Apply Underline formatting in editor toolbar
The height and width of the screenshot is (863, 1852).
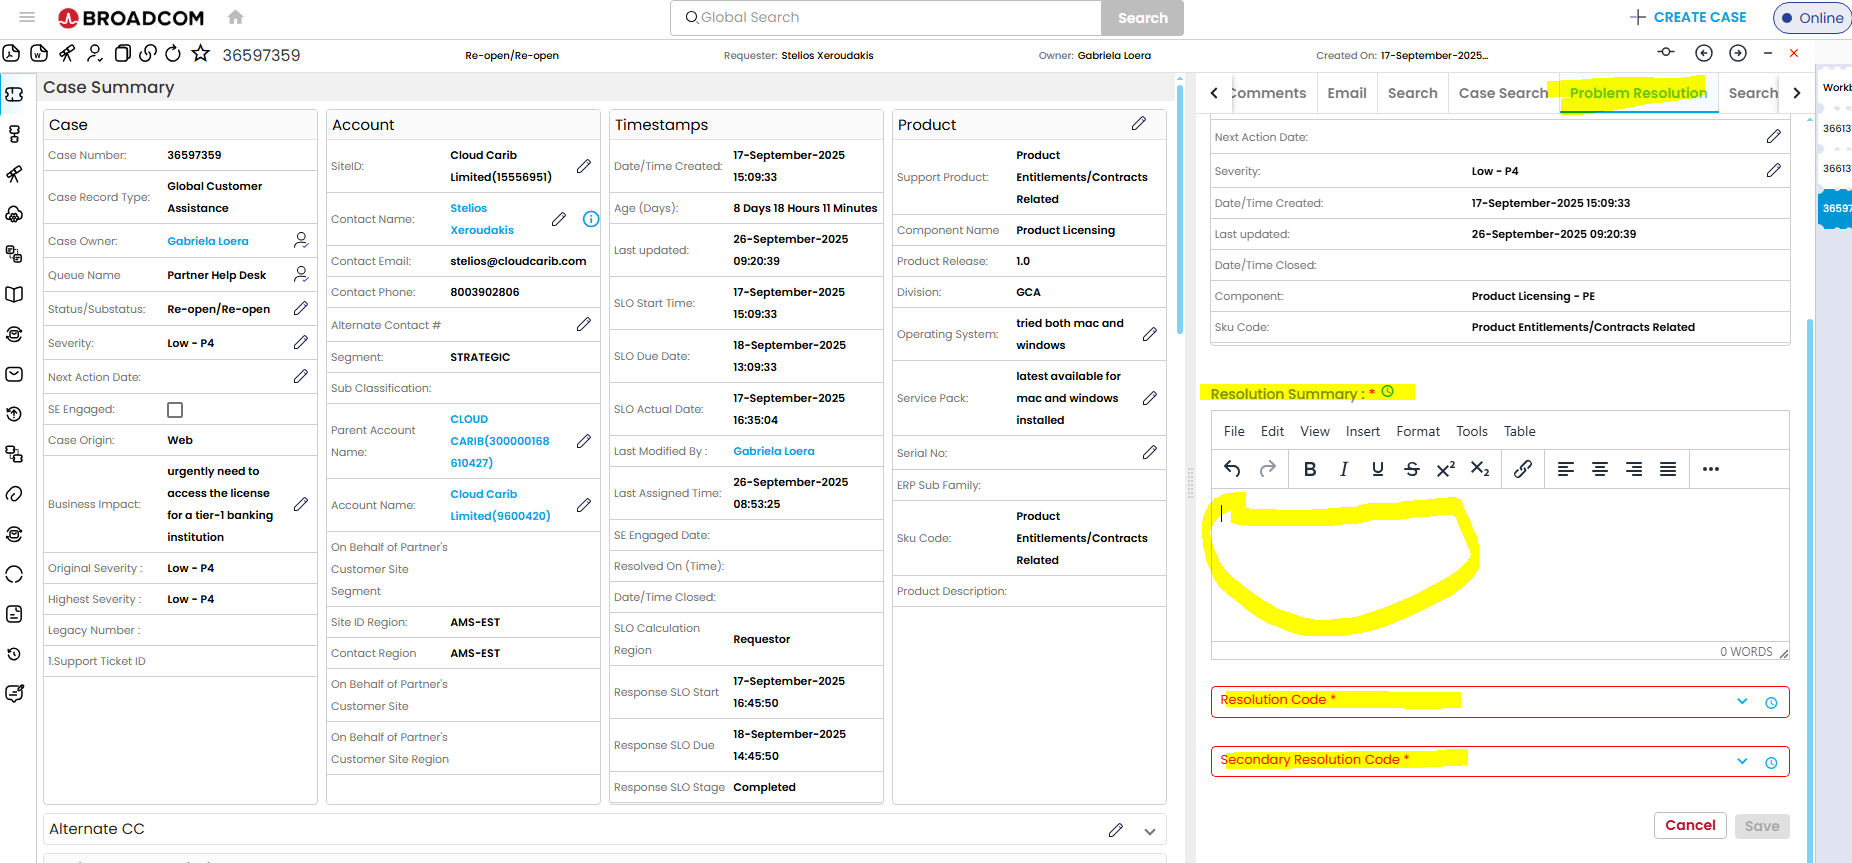click(1378, 469)
